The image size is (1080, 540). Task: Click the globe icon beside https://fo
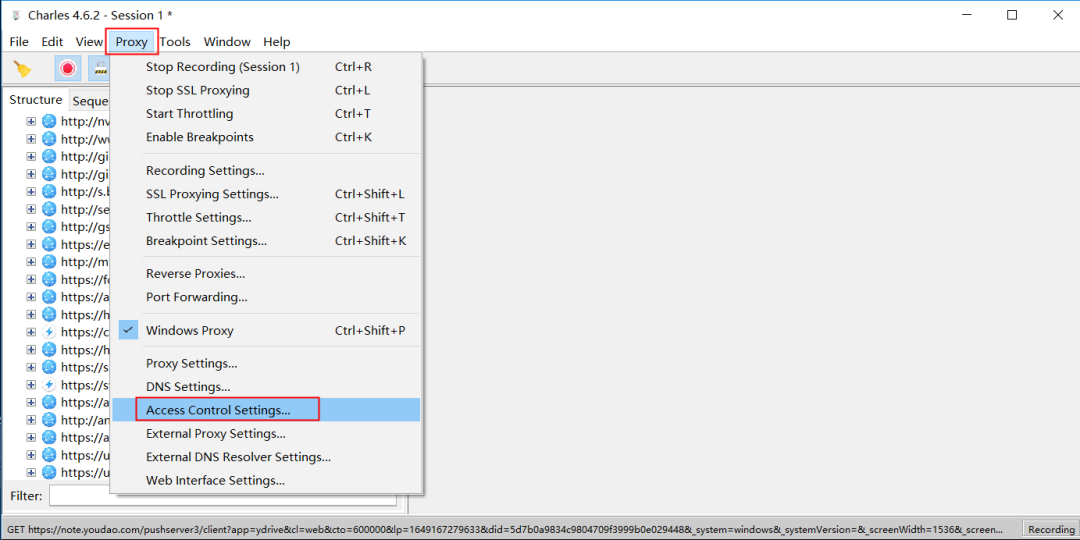(49, 279)
